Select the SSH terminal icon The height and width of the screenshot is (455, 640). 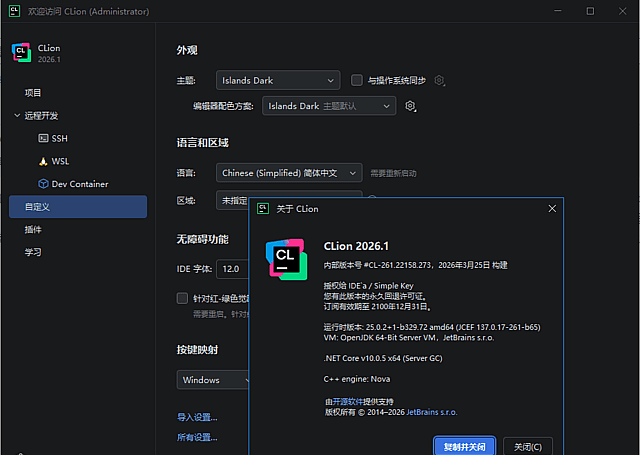[43, 138]
